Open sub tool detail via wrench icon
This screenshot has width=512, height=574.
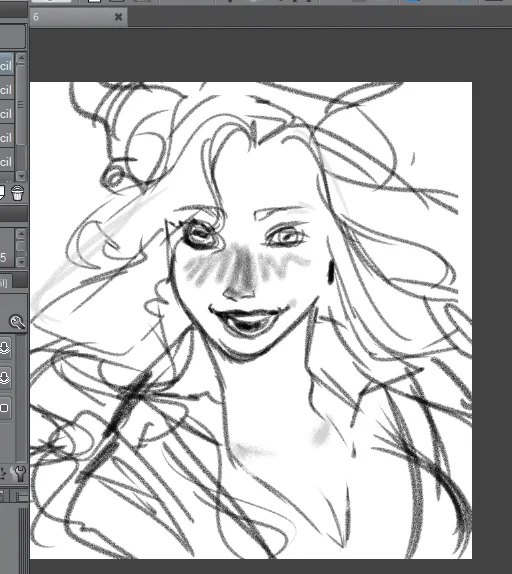(19, 473)
